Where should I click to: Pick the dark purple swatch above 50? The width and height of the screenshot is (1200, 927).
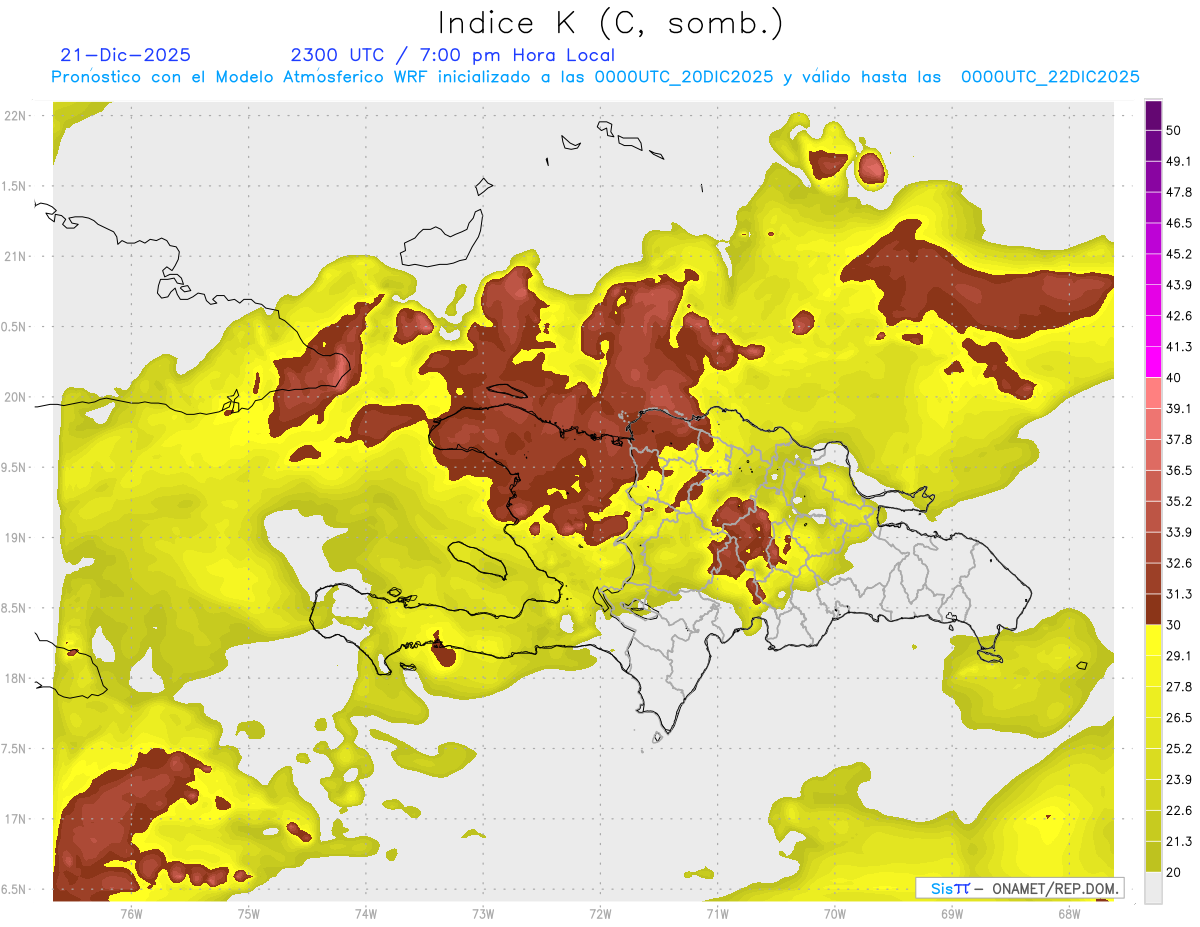(1153, 115)
